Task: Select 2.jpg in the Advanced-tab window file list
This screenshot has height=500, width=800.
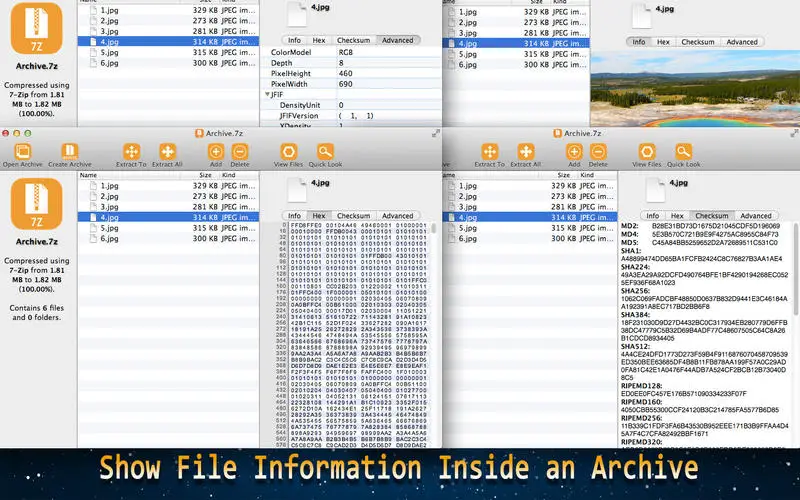Action: click(x=168, y=20)
